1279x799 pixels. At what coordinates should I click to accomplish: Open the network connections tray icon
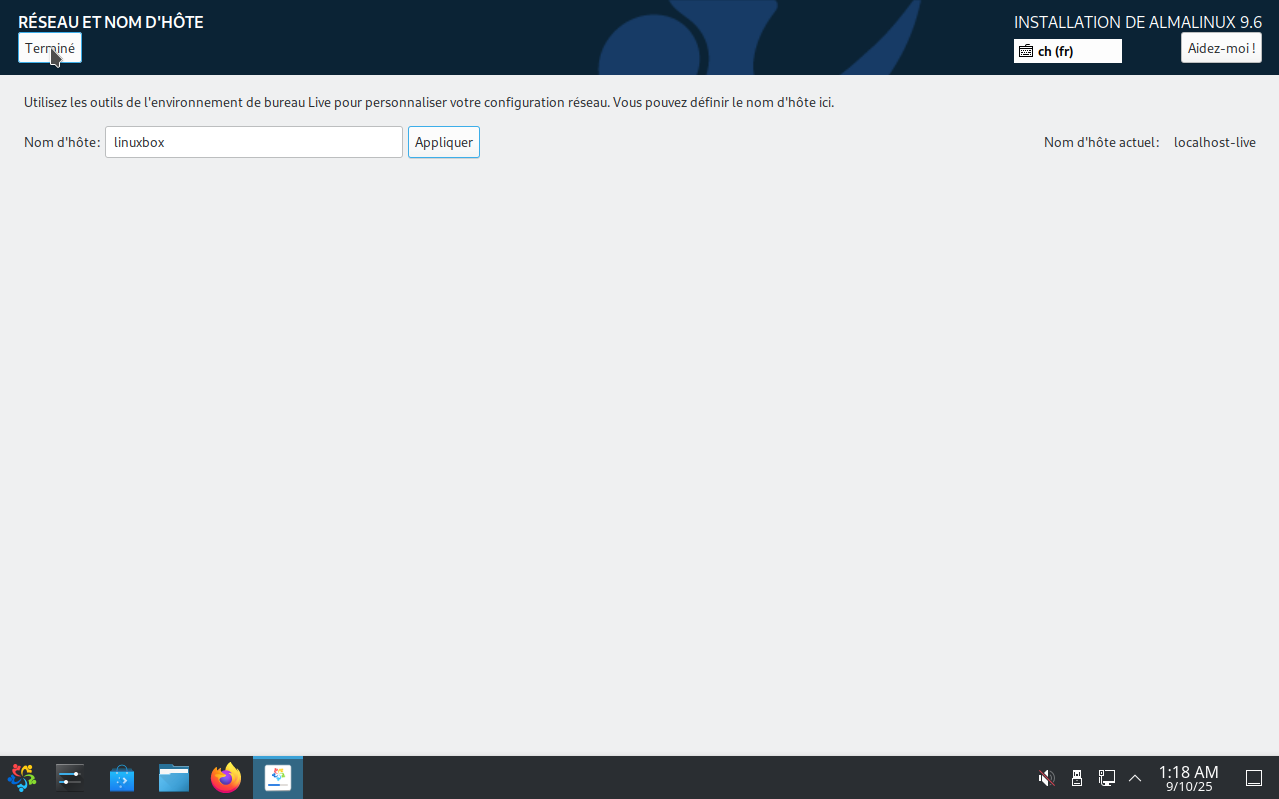pyautogui.click(x=1107, y=777)
